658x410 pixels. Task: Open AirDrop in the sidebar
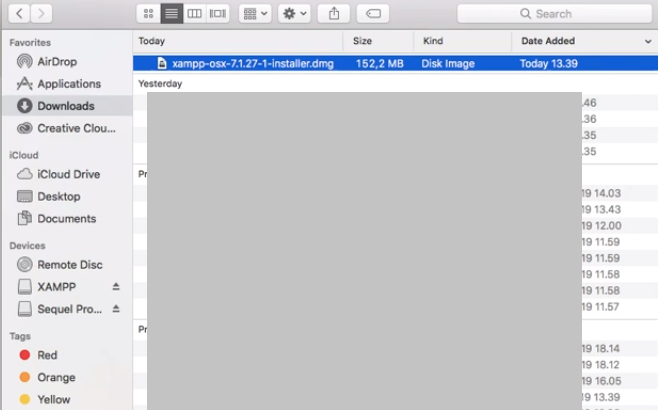56,62
